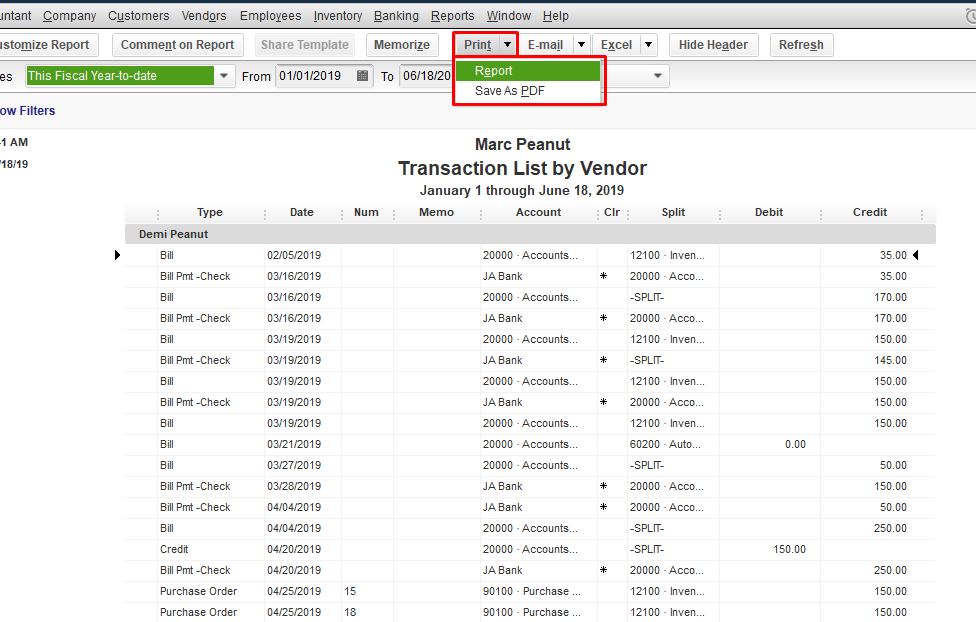976x622 pixels.
Task: Open the Window menu
Action: click(x=509, y=16)
